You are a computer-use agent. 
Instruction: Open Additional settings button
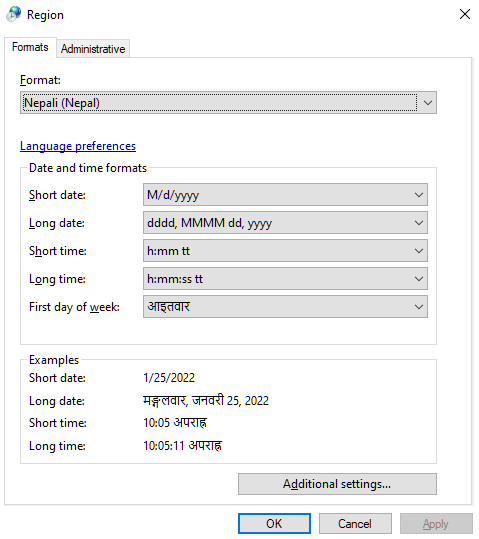tap(337, 484)
